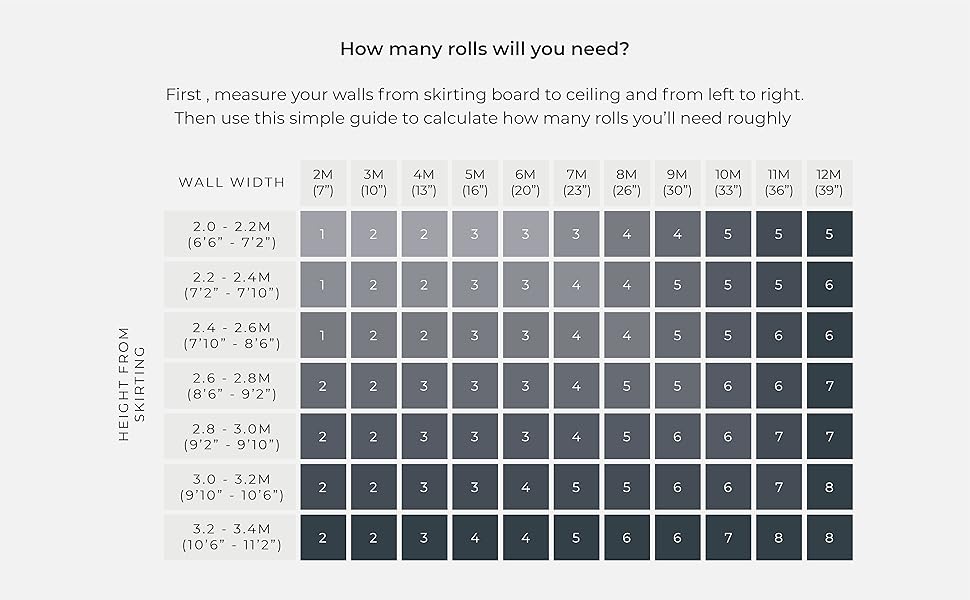The image size is (970, 600).
Task: Click the vertical "HEIGHT FROM SKIRTING" label
Action: click(x=131, y=385)
